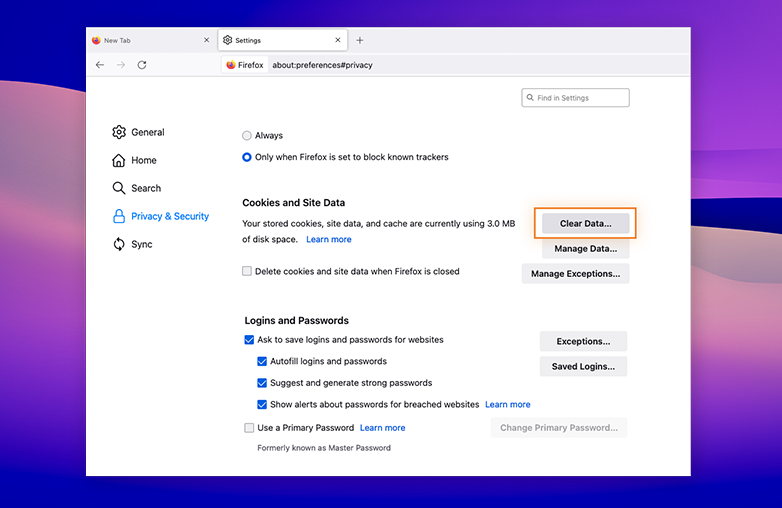The height and width of the screenshot is (508, 782).
Task: Toggle alerts about passwords for breached websites
Action: (262, 404)
